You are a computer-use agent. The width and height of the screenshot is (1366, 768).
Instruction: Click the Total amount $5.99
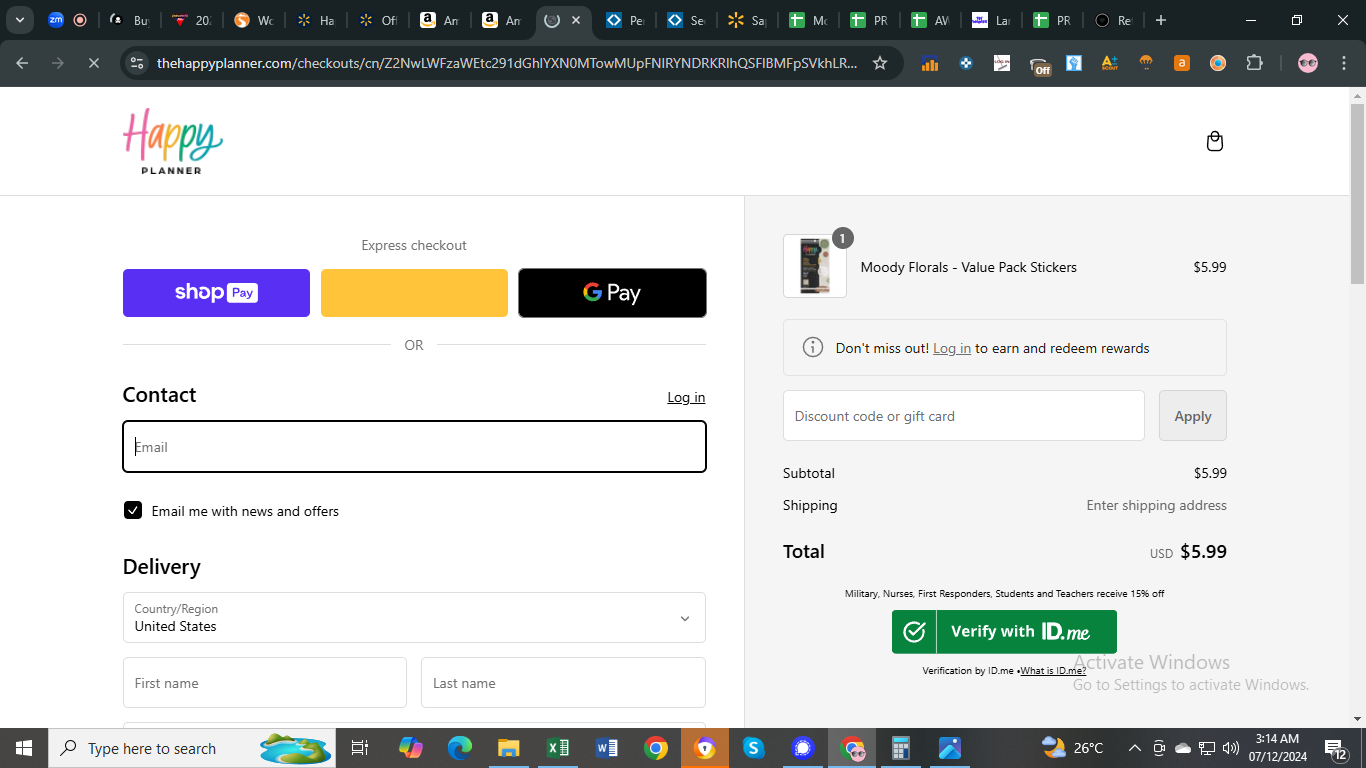[x=1203, y=552]
